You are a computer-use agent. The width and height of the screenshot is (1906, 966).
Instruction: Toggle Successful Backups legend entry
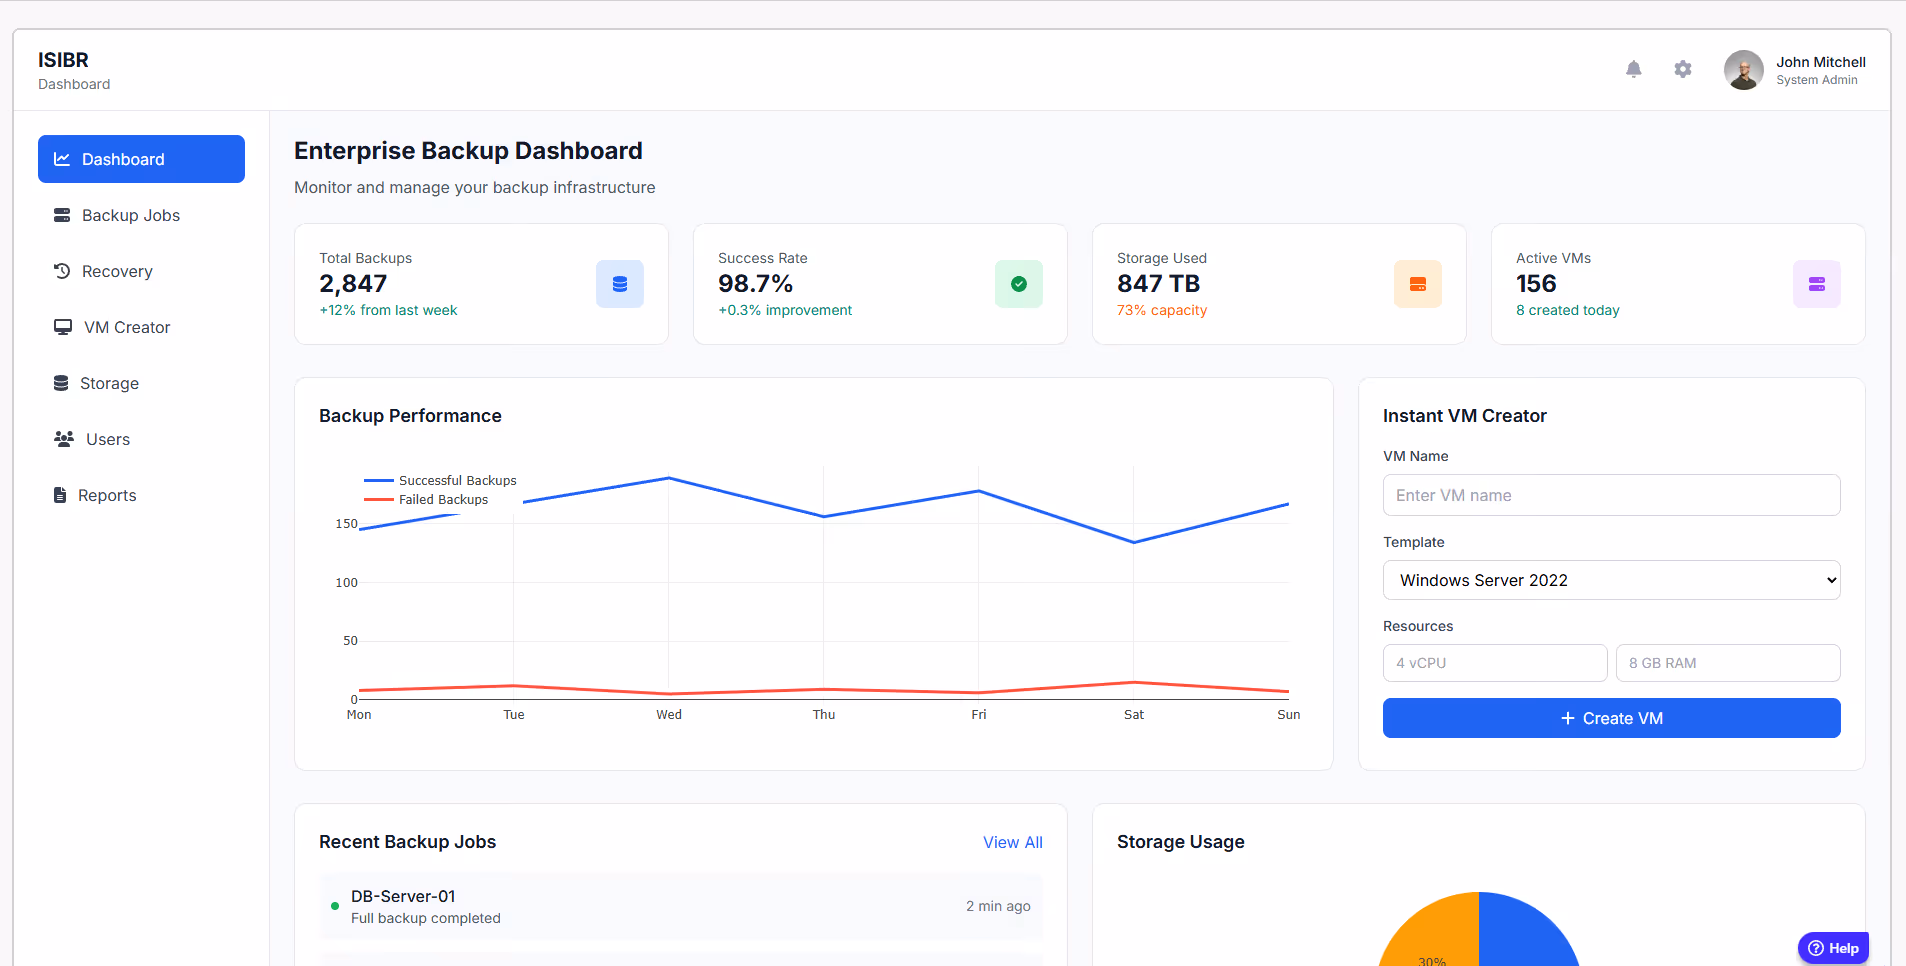point(440,480)
